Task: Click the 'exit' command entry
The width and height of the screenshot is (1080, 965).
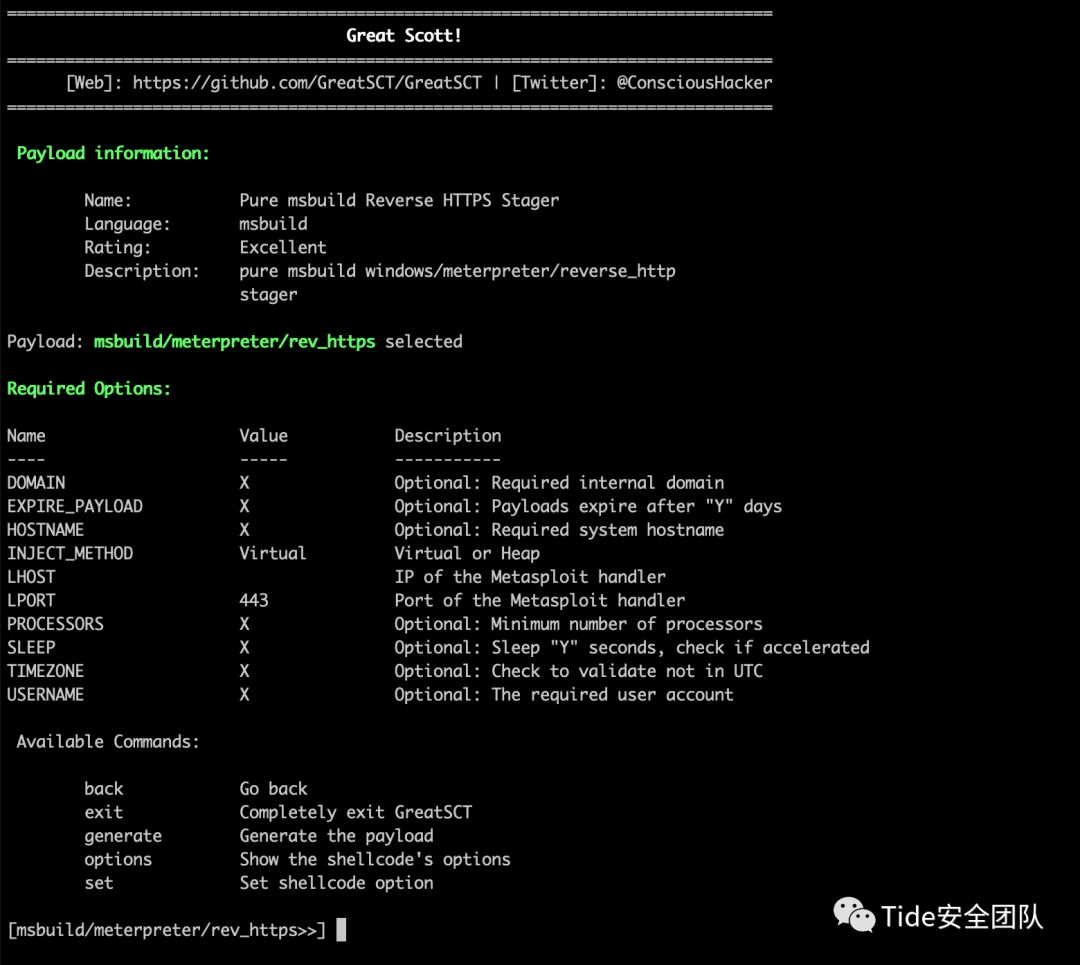Action: click(104, 812)
